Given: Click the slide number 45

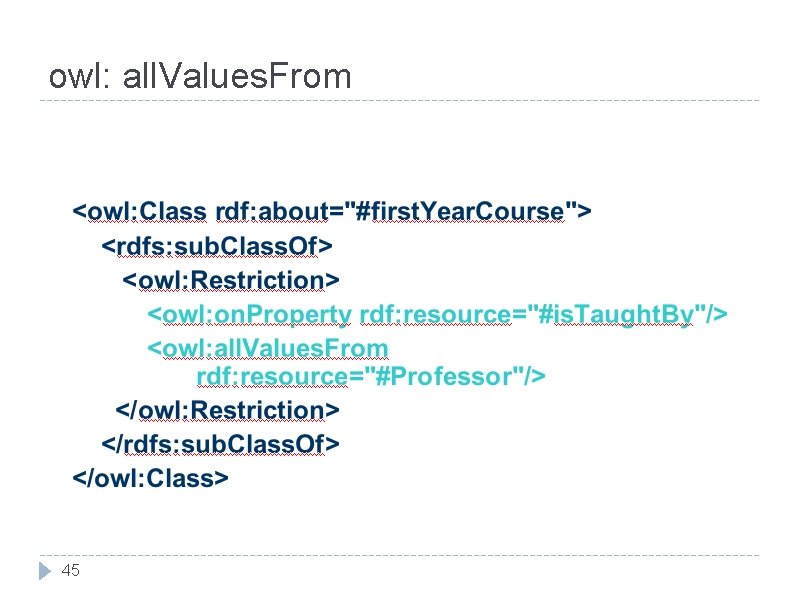Looking at the screenshot, I should (x=70, y=571).
